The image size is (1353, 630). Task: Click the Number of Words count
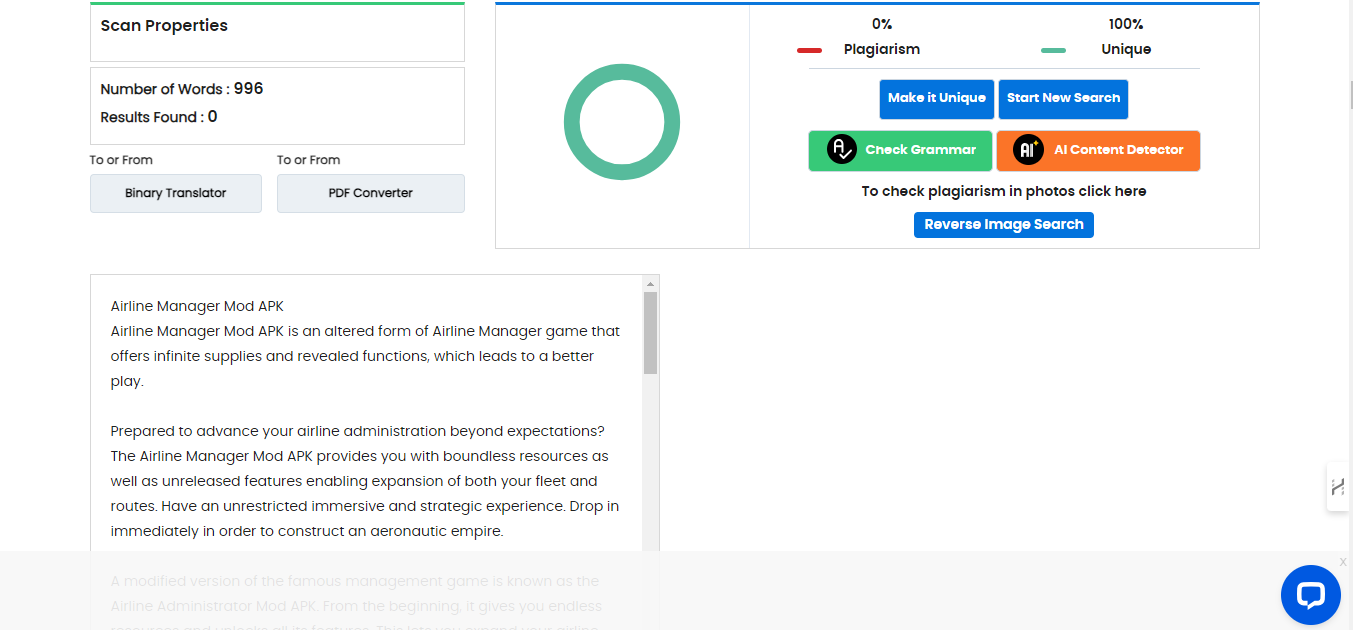point(248,89)
